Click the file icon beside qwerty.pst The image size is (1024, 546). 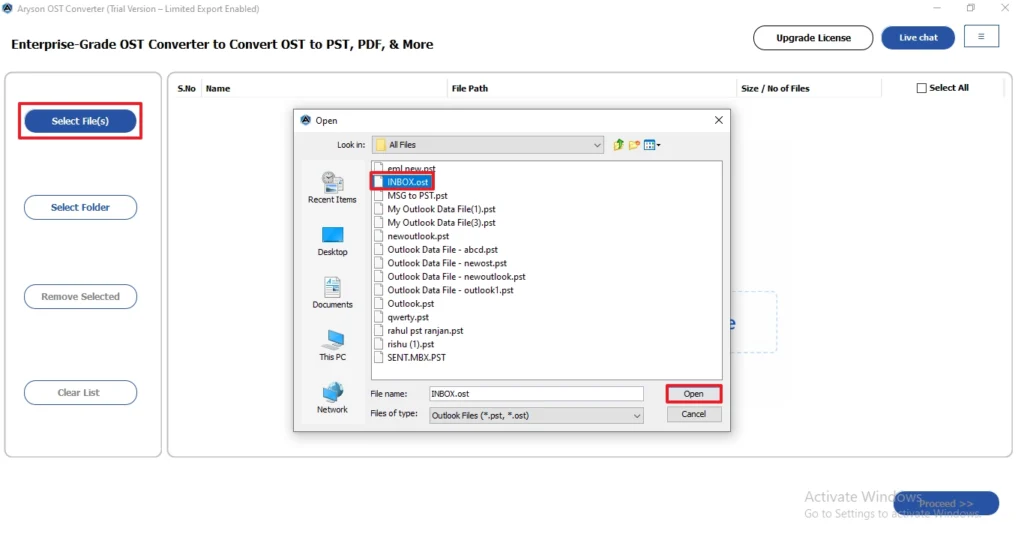(x=379, y=317)
